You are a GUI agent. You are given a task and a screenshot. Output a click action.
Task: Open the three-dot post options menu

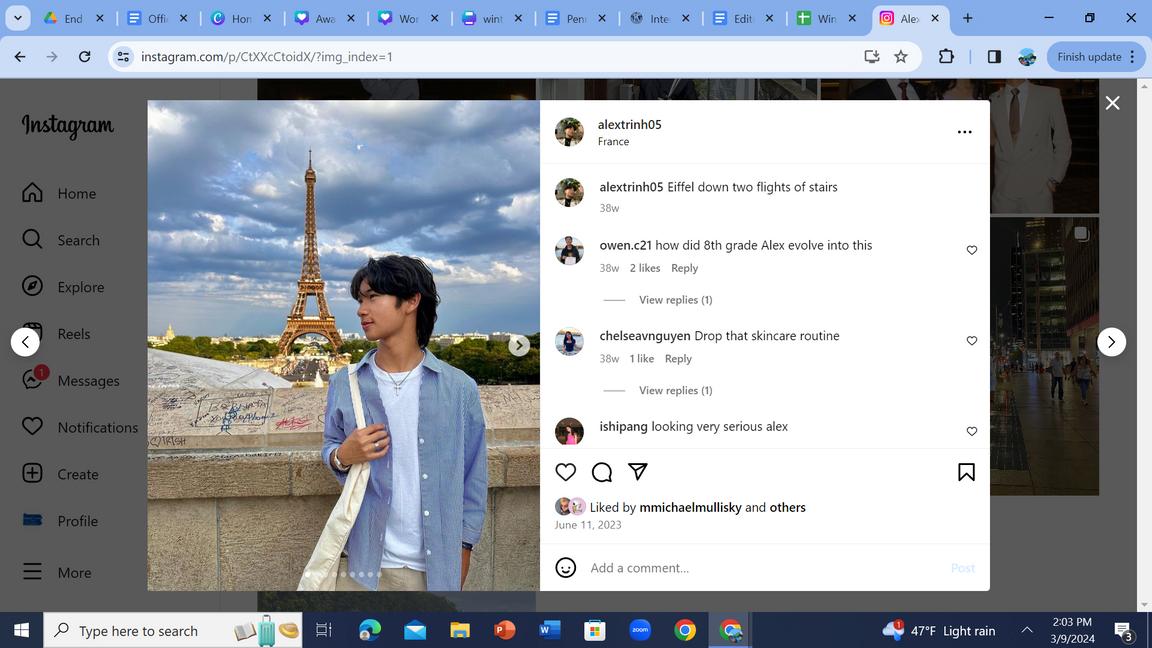click(x=965, y=132)
